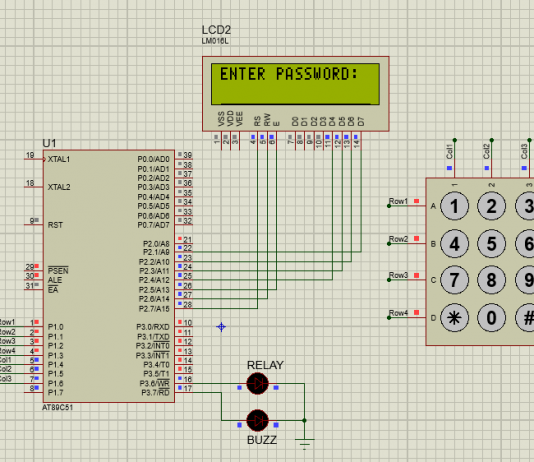Viewport: 534px width, 462px height.
Task: Click the blue origin marker crosshair
Action: (x=221, y=327)
